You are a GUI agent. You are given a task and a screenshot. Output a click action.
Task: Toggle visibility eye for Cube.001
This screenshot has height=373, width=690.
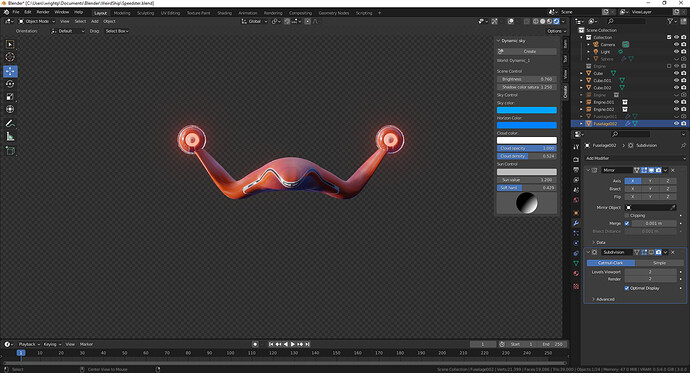pos(676,80)
